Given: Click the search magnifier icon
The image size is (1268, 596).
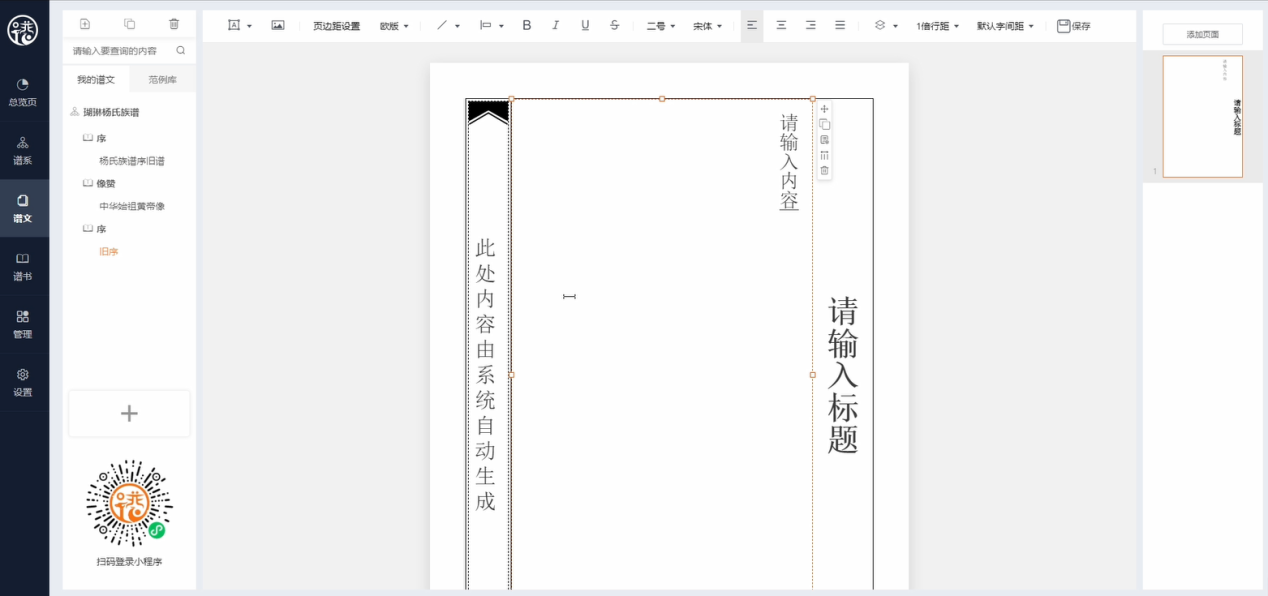Looking at the screenshot, I should (x=181, y=50).
